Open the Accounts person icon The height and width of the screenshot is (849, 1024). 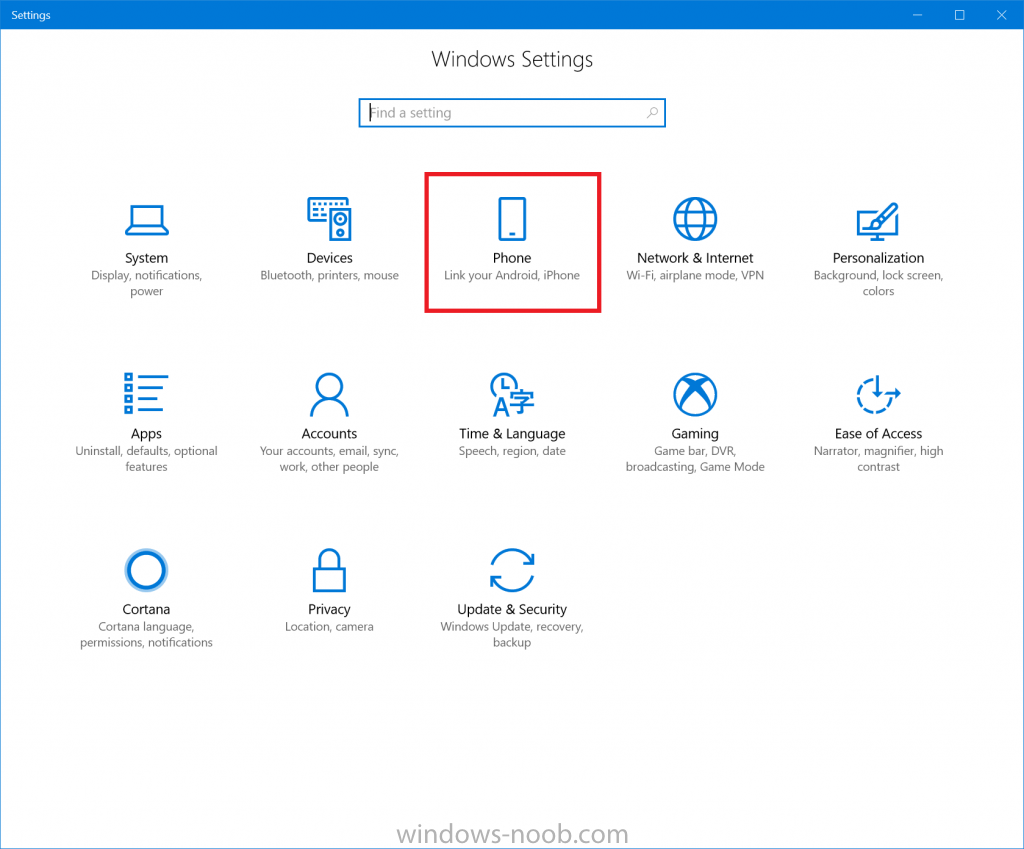click(x=329, y=394)
